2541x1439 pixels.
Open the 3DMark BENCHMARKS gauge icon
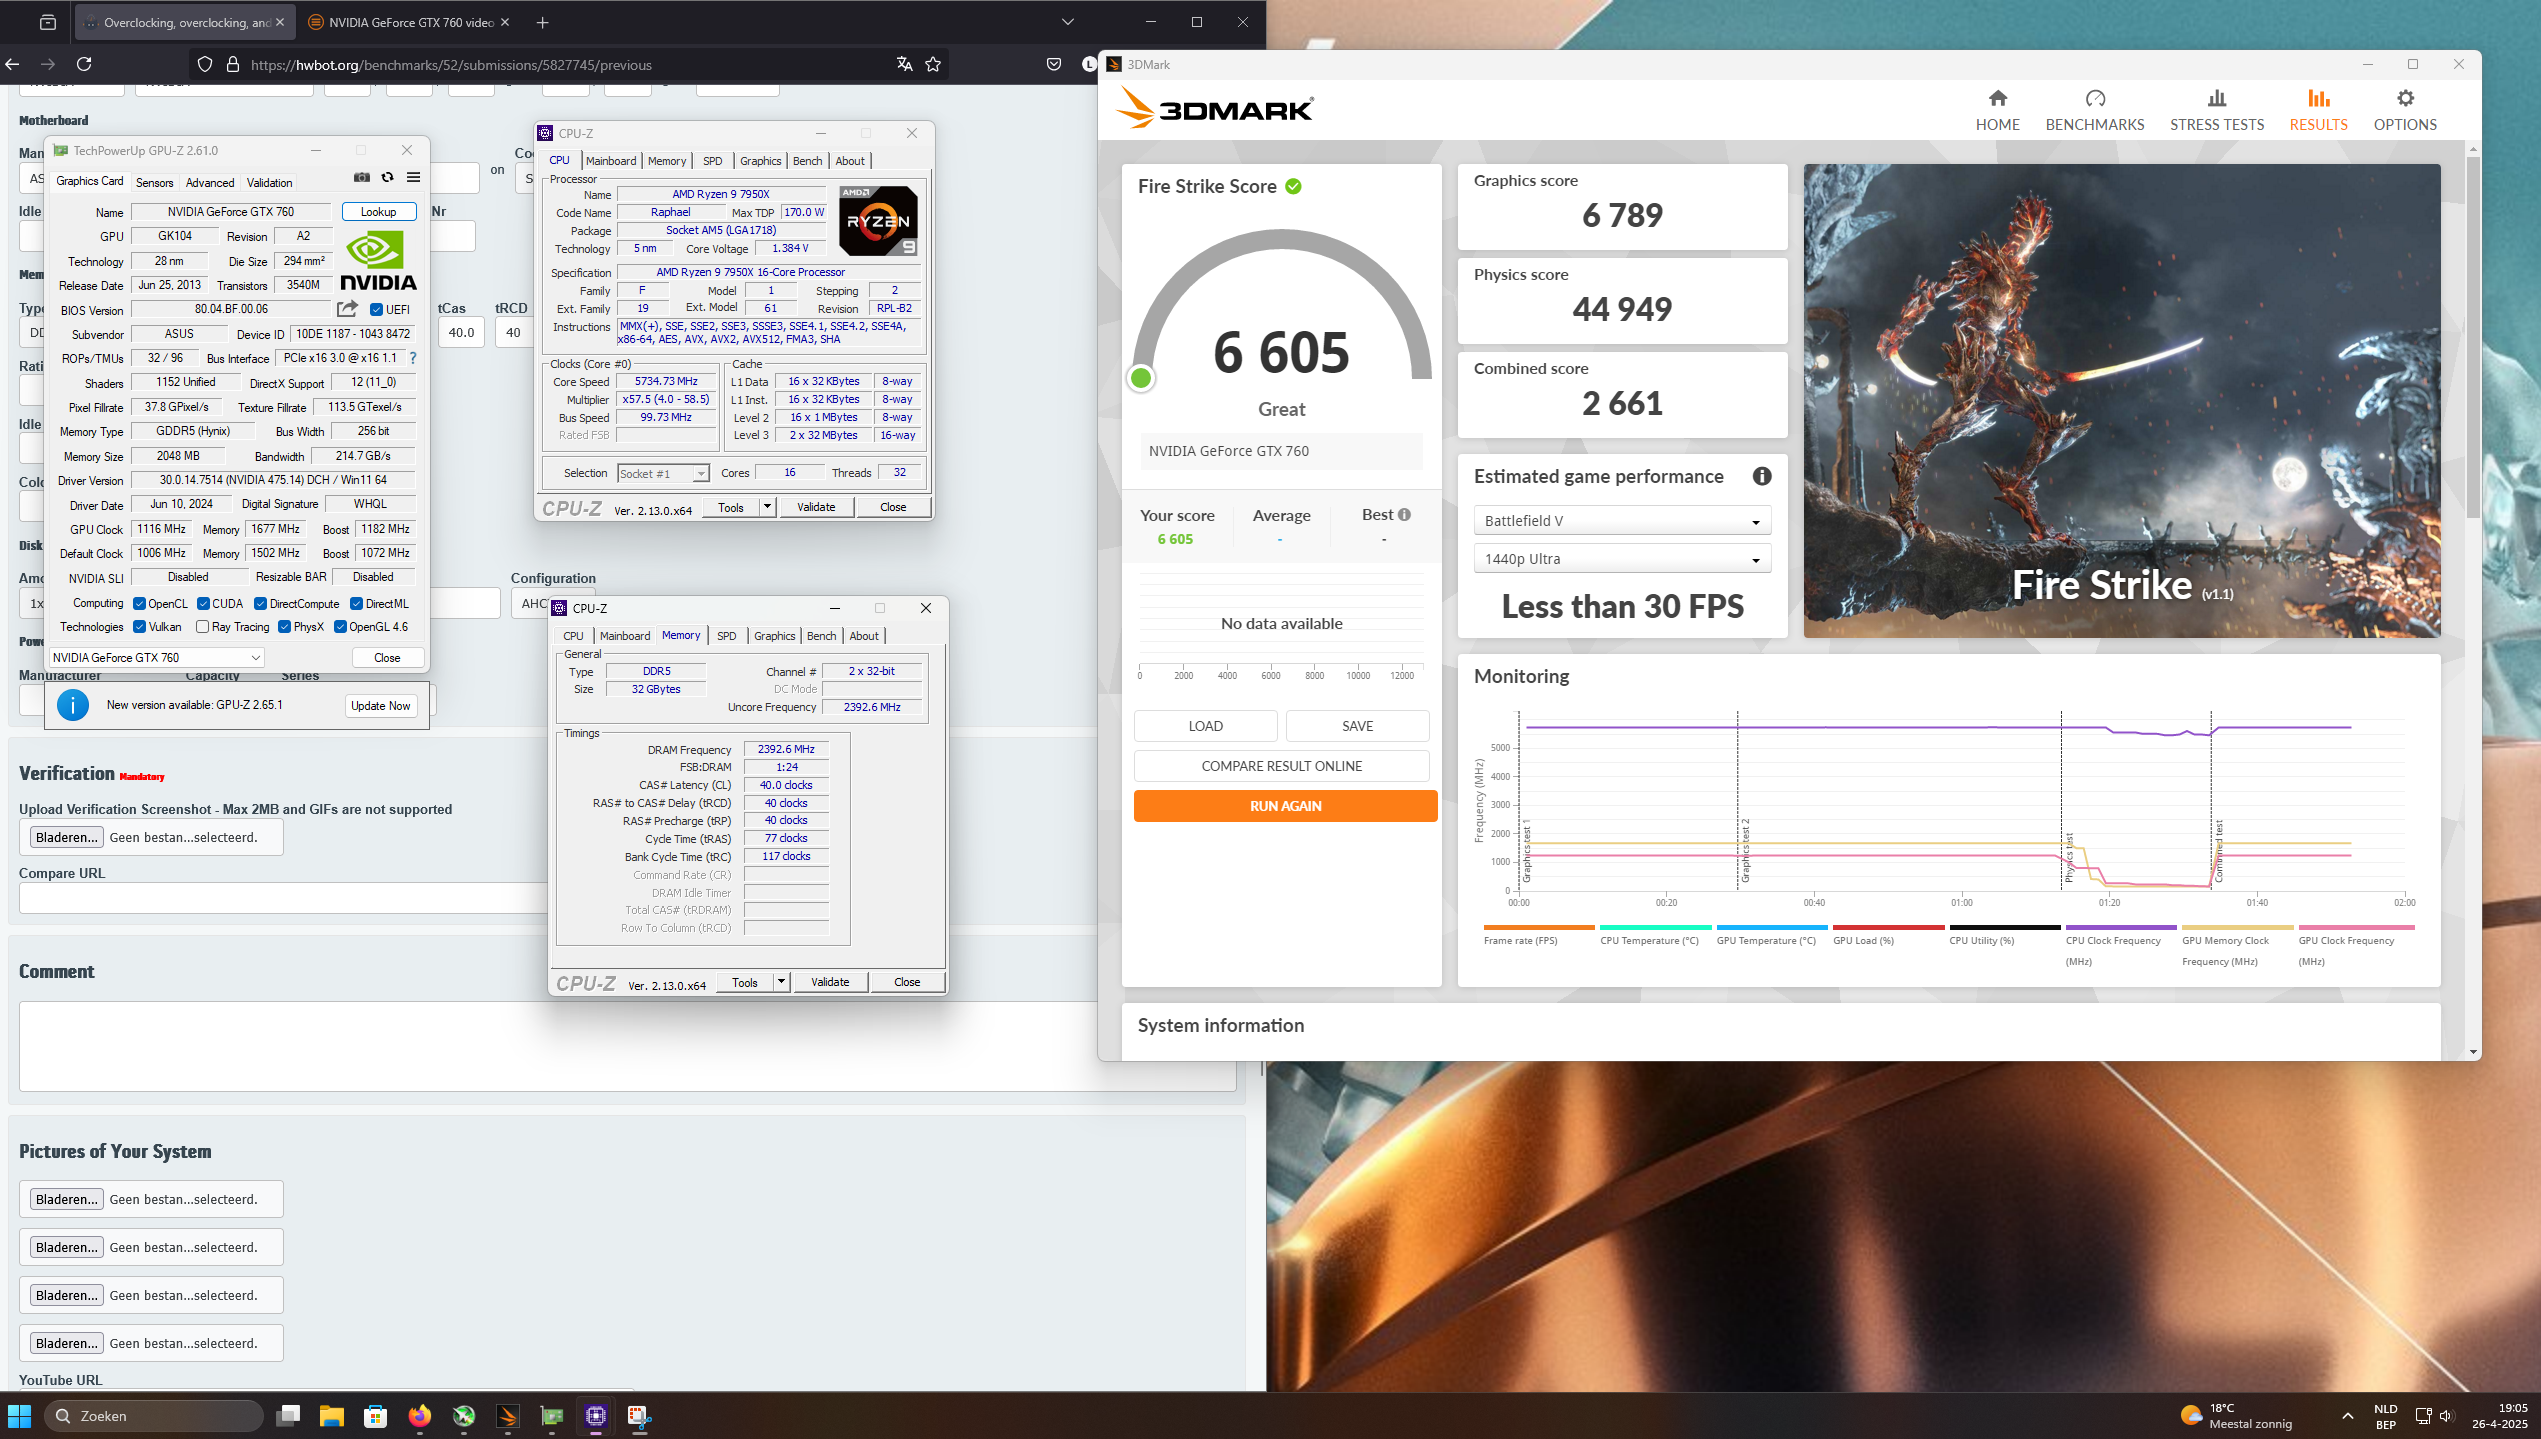(2095, 98)
